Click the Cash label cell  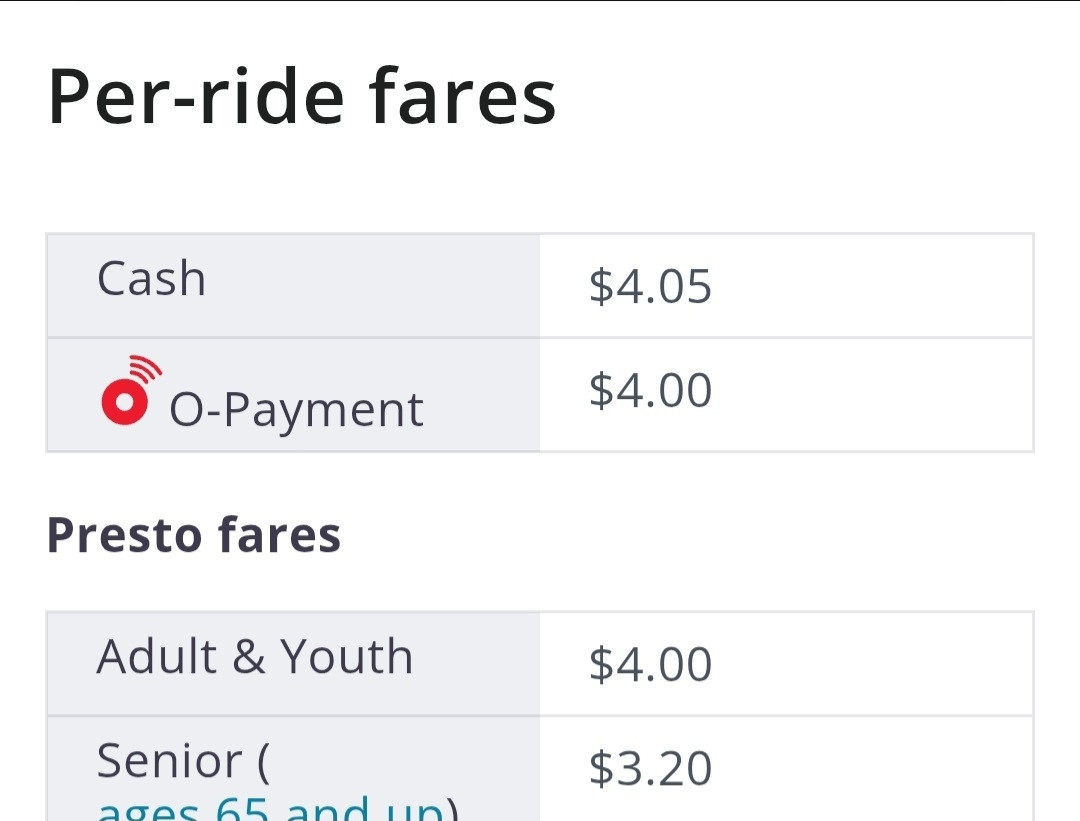pos(293,286)
